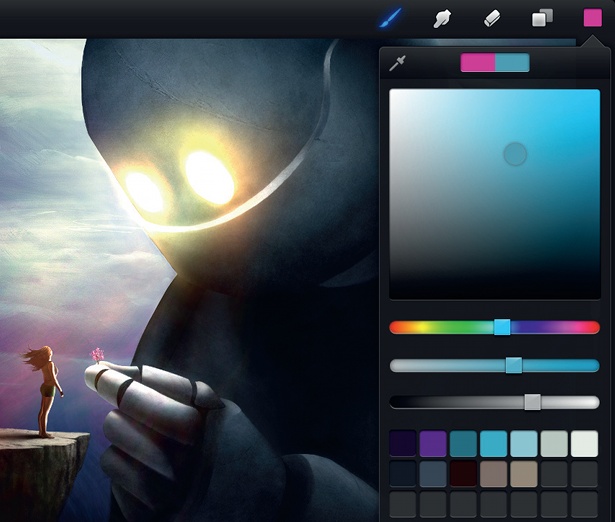This screenshot has width=615, height=522.
Task: Choose the slate blue palette swatch
Action: coord(433,474)
